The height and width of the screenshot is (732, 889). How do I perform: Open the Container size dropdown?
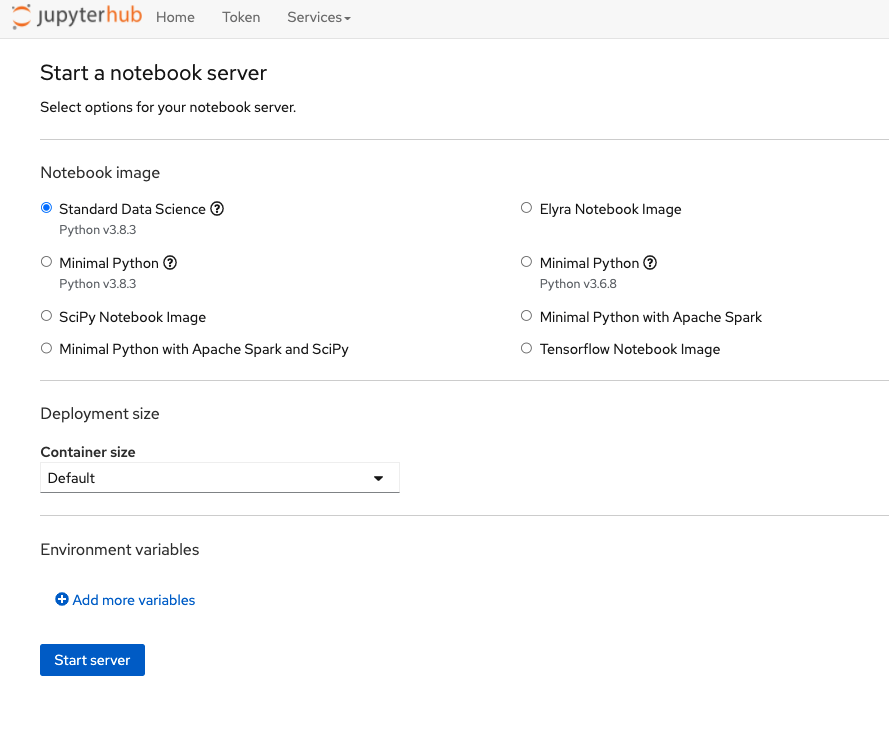[x=219, y=478]
